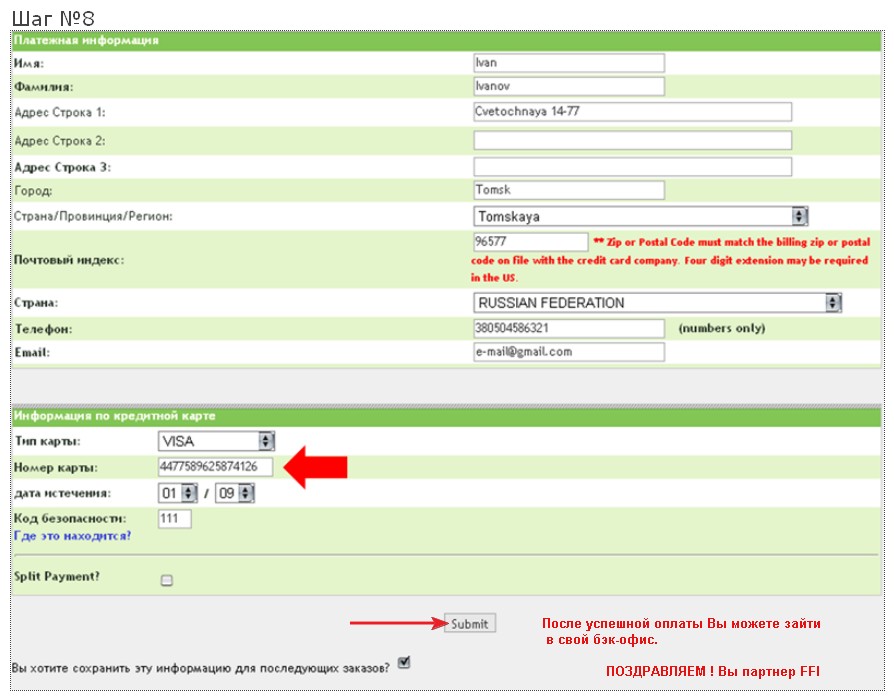Click the postal code field

pos(530,242)
